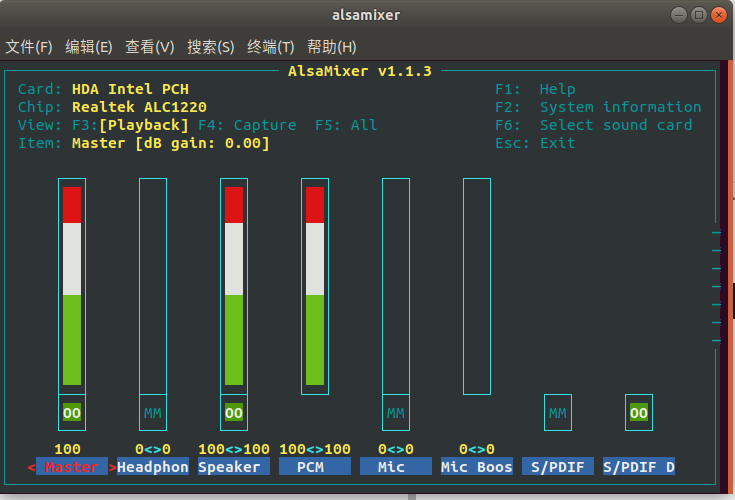Toggle the S/PDIF D switch indicator
735x500 pixels.
[639, 413]
